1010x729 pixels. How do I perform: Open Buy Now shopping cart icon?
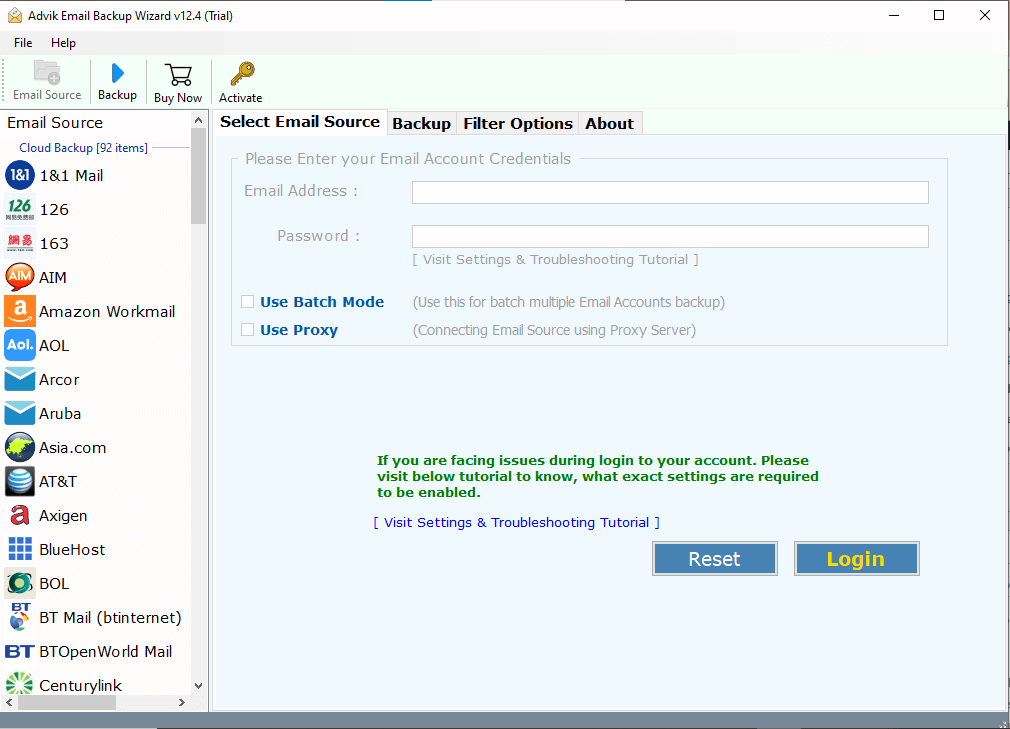click(178, 75)
